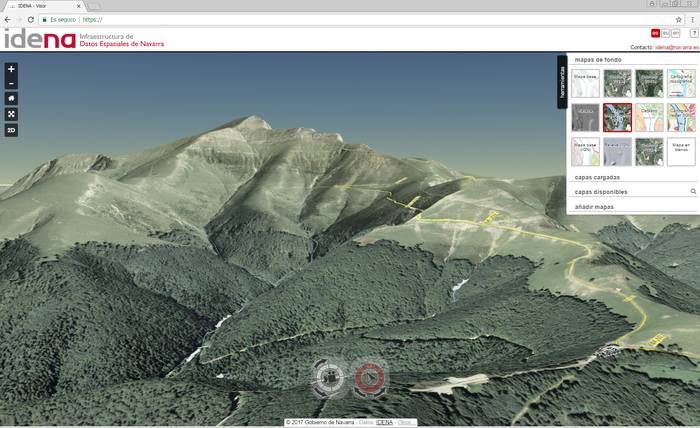Click the Otros attribution link

point(405,422)
